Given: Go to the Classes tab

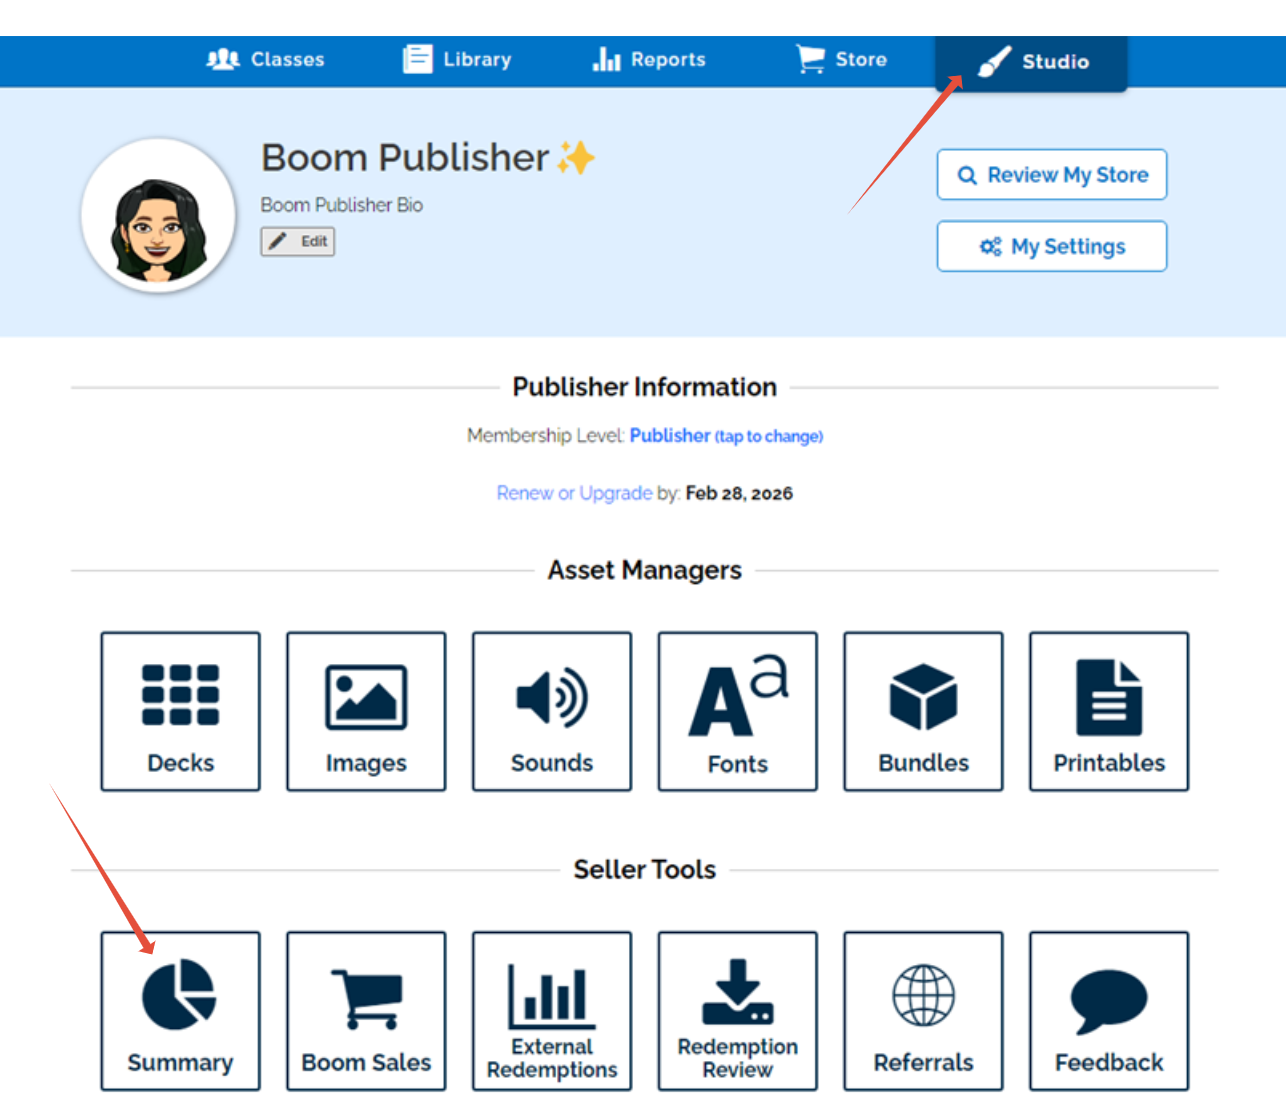Looking at the screenshot, I should point(265,60).
